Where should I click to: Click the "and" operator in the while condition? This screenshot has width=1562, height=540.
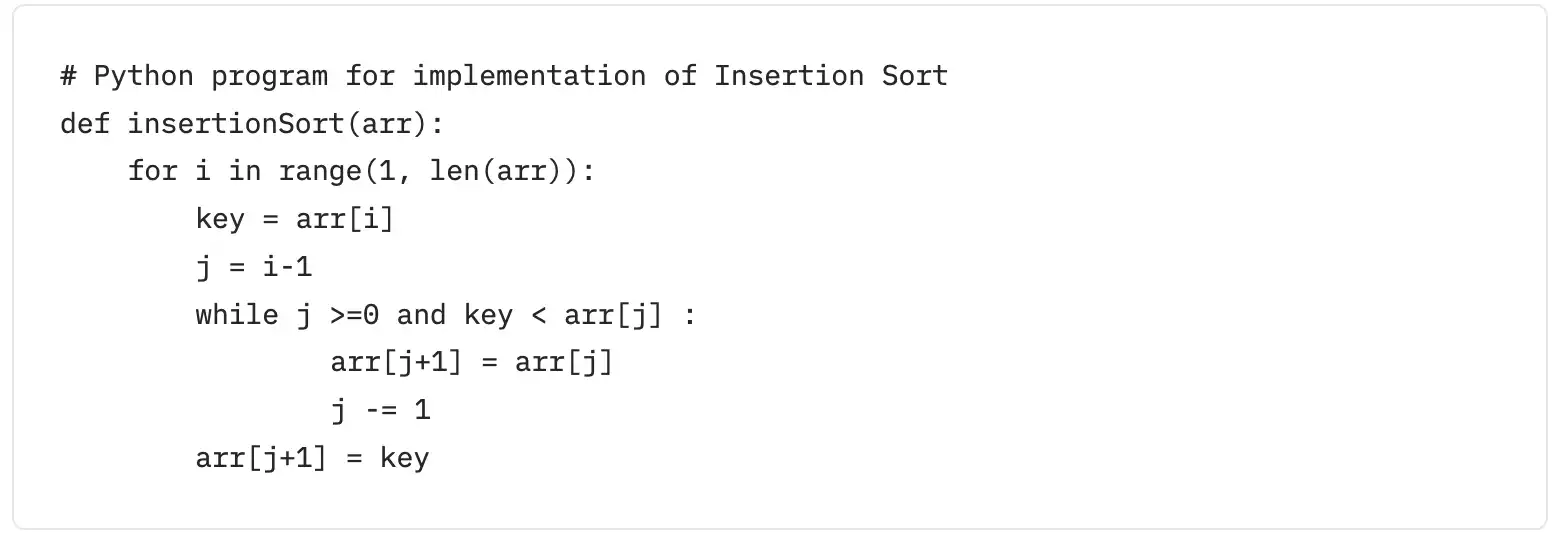coord(421,316)
